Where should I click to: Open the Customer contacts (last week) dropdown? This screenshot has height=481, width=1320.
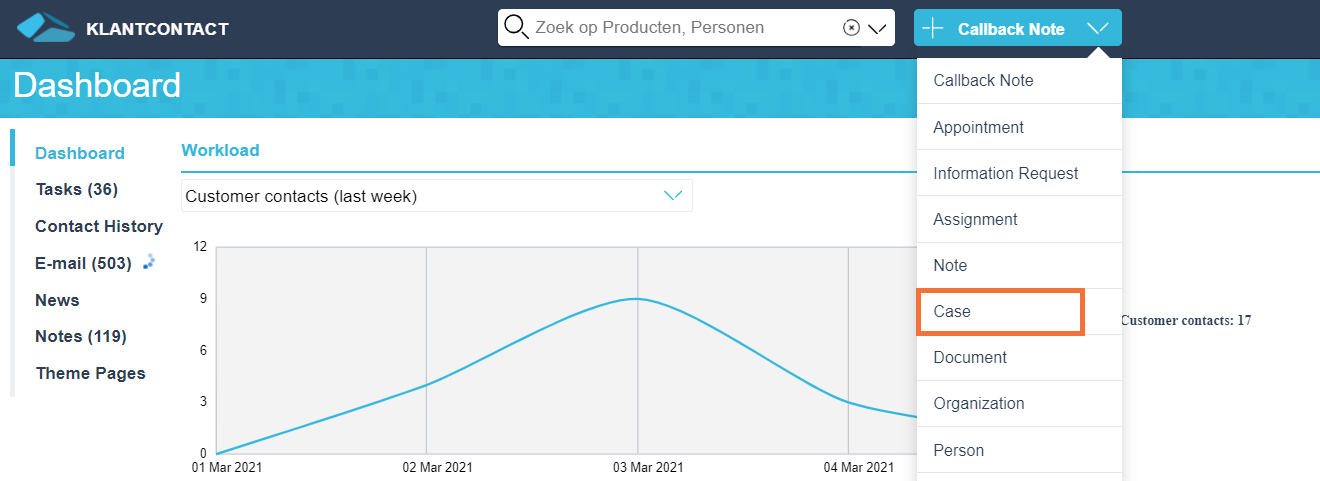coord(436,196)
